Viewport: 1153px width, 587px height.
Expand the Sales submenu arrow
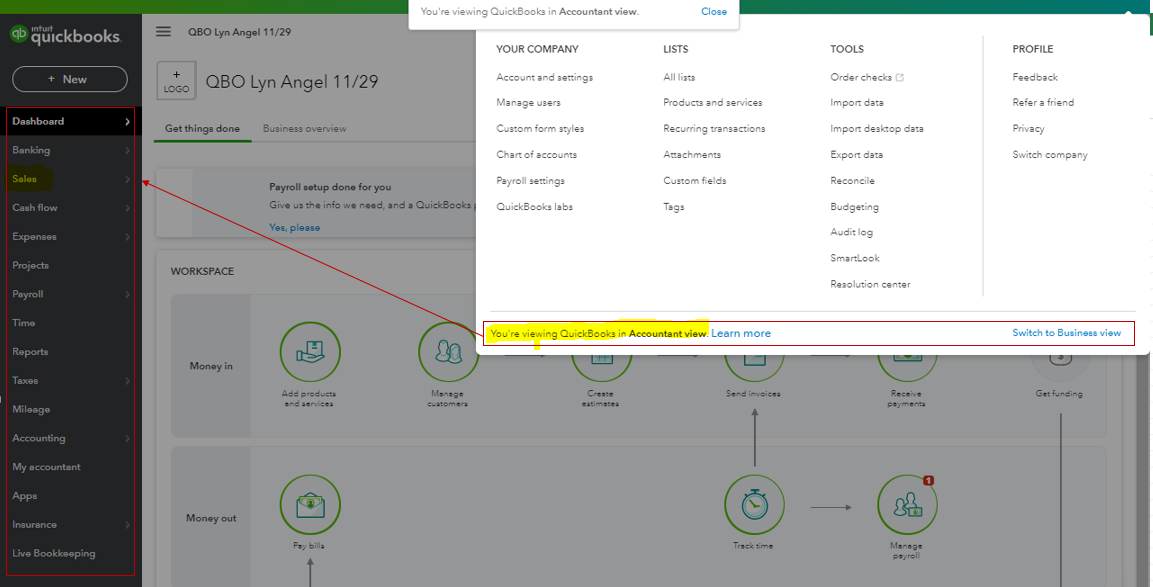(x=127, y=179)
